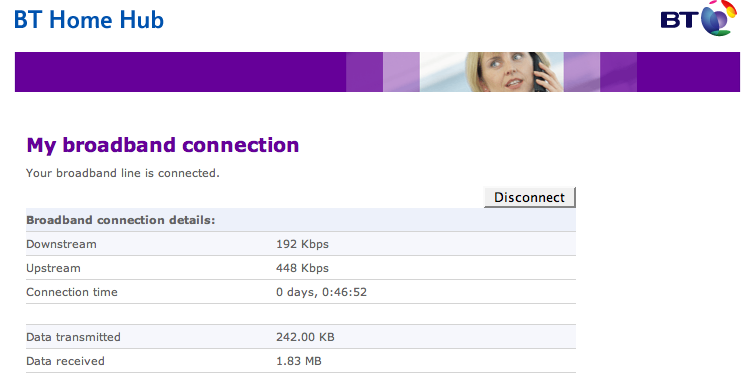The image size is (743, 387).
Task: Select the Data received label
Action: click(65, 361)
